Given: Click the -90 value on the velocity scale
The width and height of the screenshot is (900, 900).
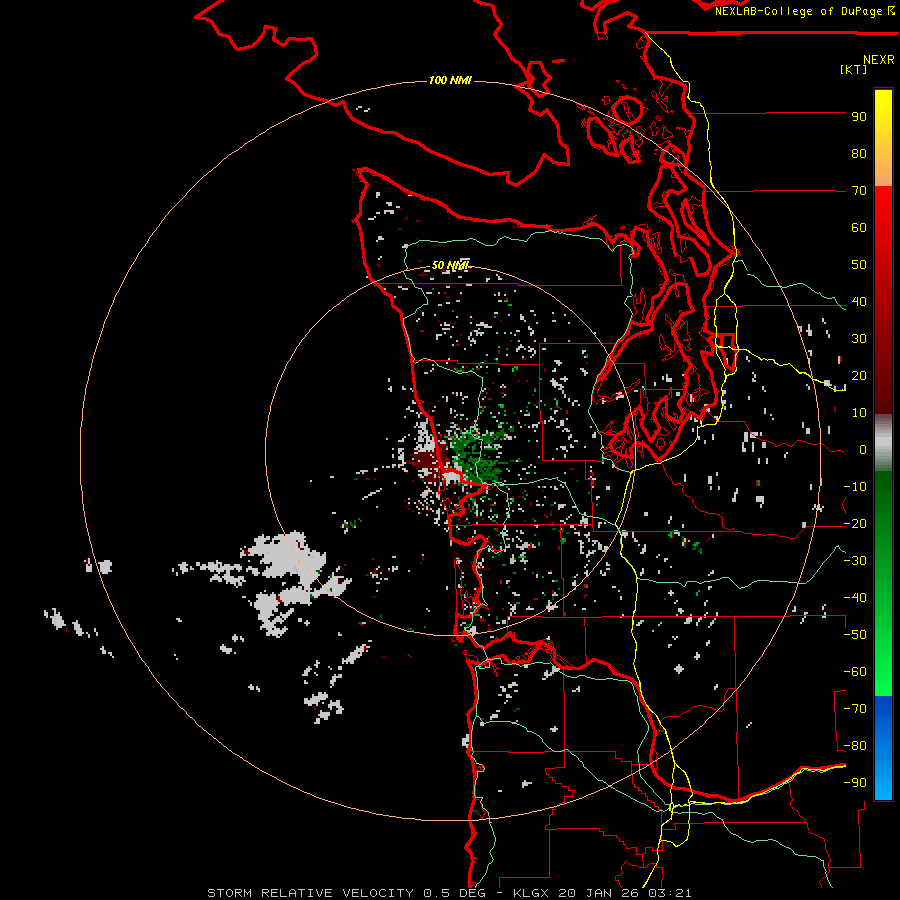Looking at the screenshot, I should click(855, 783).
